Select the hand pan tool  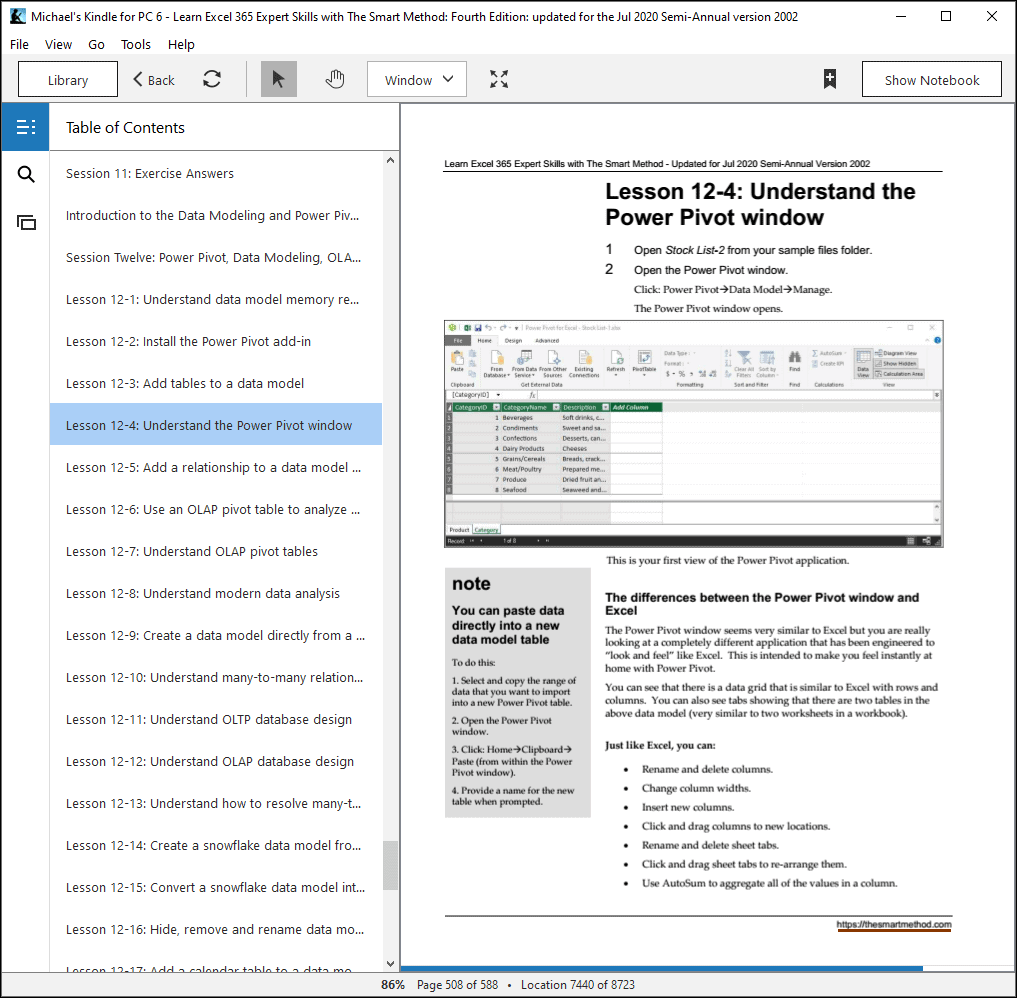[x=335, y=79]
